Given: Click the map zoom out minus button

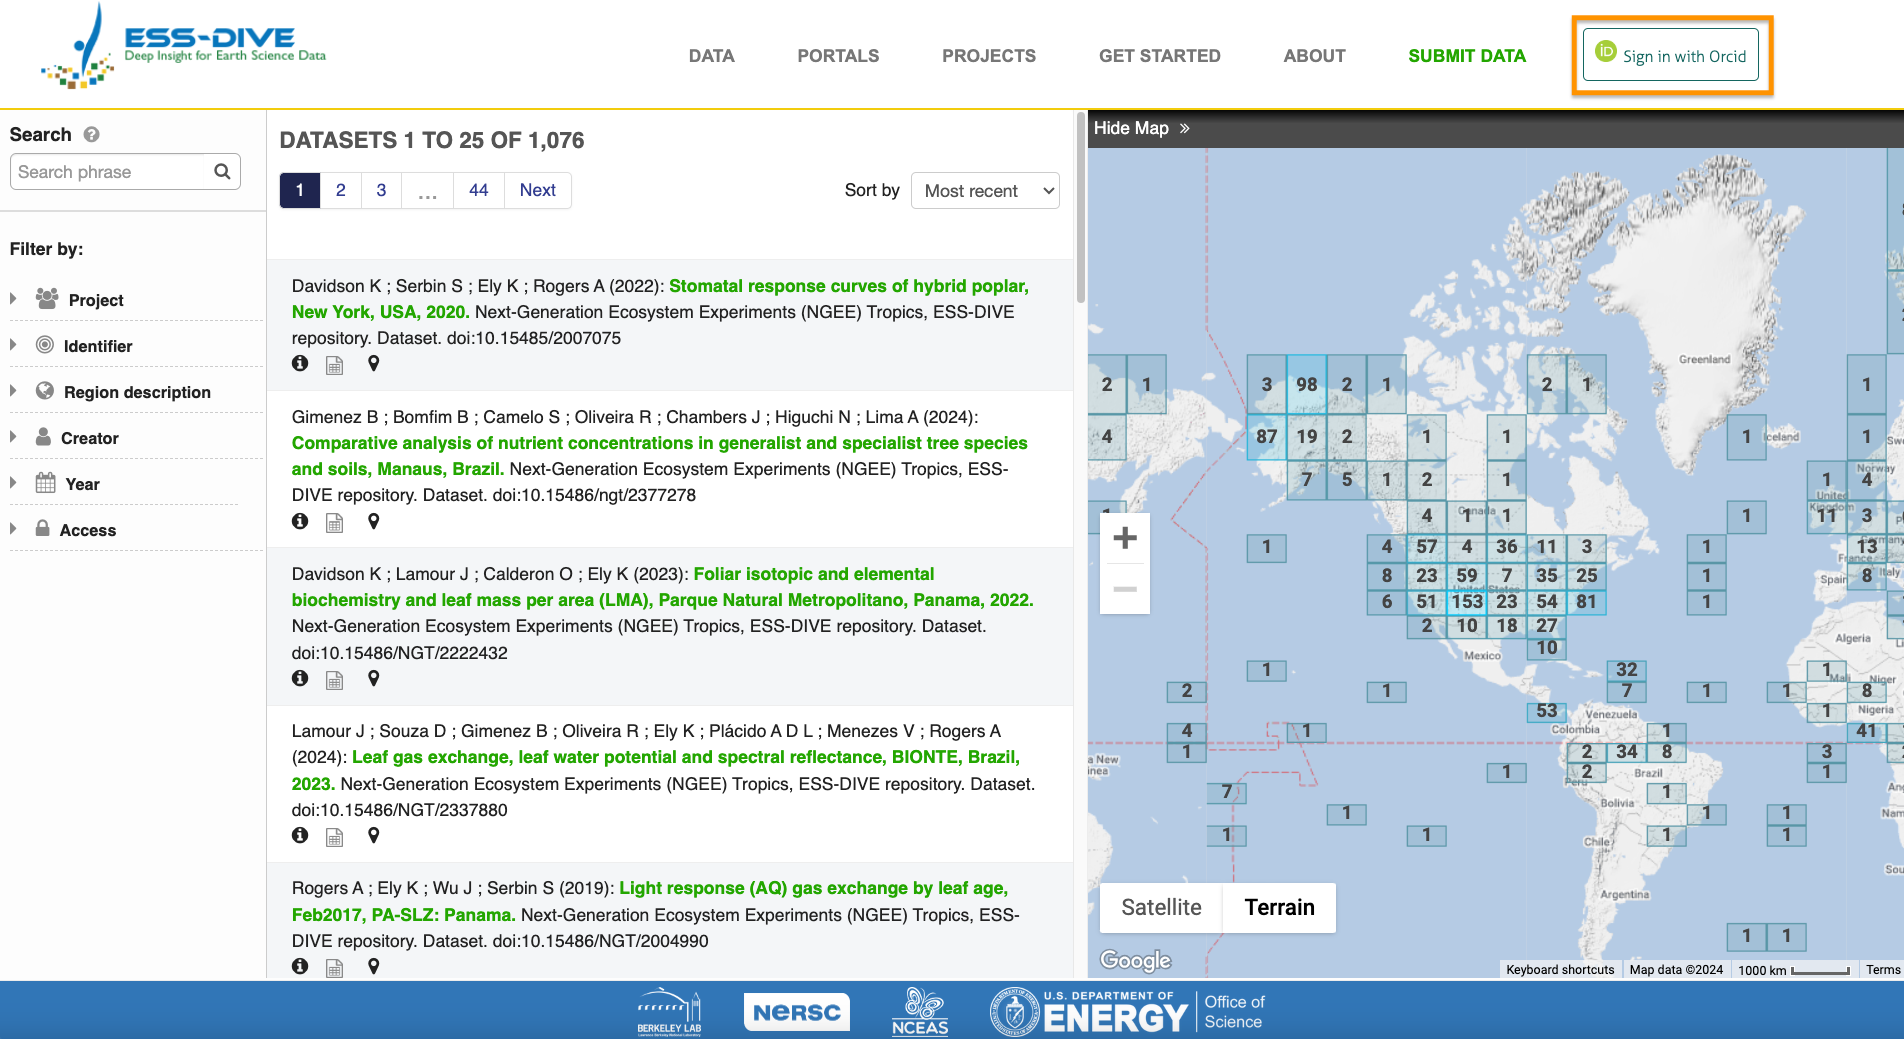Looking at the screenshot, I should click(1125, 589).
